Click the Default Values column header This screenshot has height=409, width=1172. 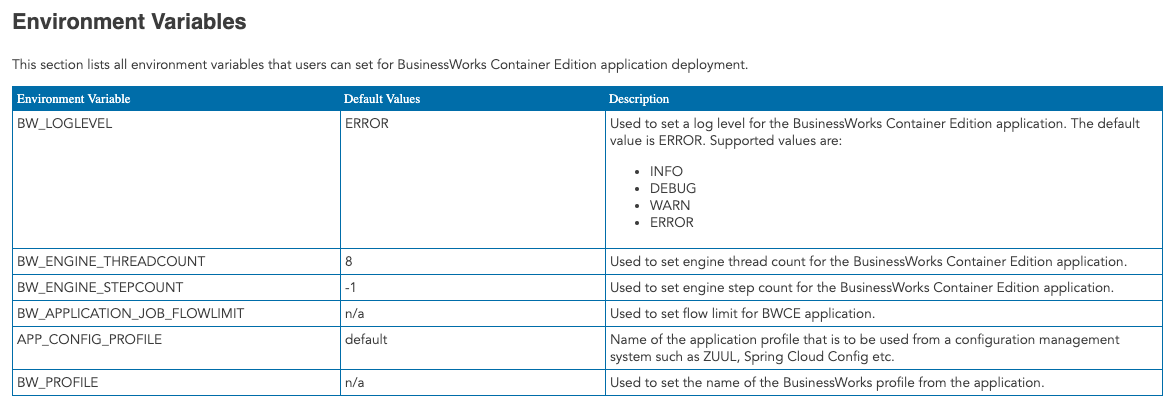coord(382,99)
